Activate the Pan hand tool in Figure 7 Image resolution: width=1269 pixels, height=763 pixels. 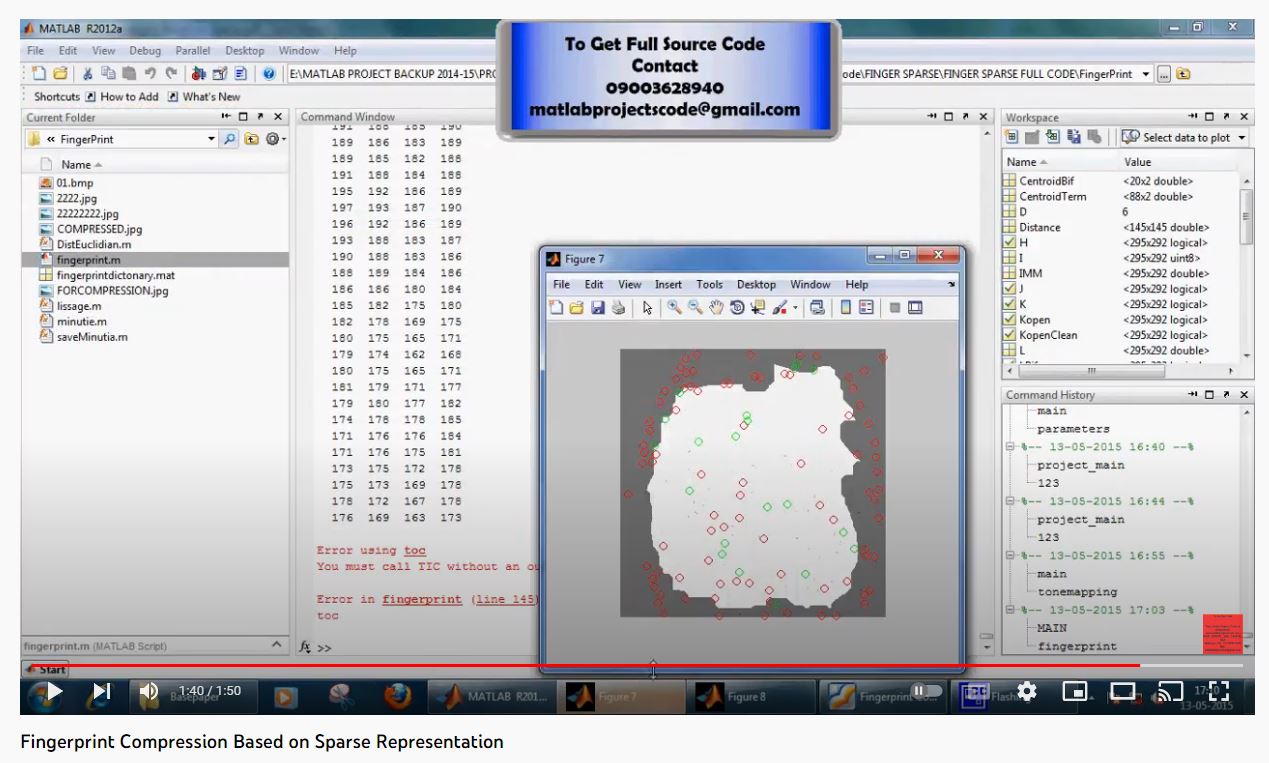click(x=716, y=308)
